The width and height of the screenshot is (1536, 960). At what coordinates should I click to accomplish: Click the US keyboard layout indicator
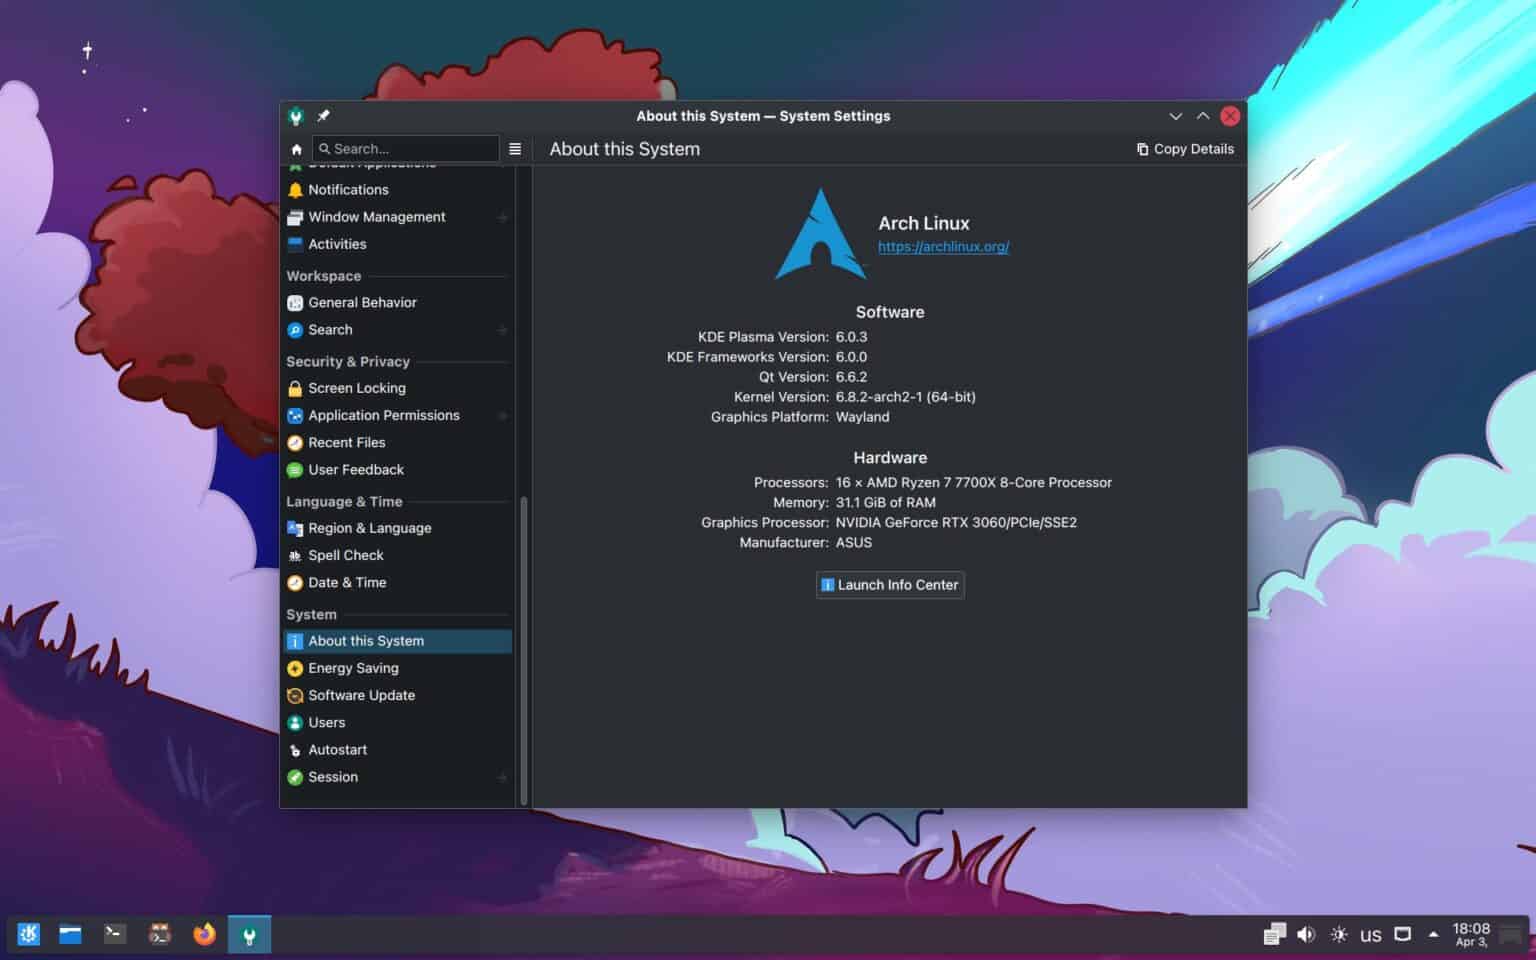[x=1371, y=934]
